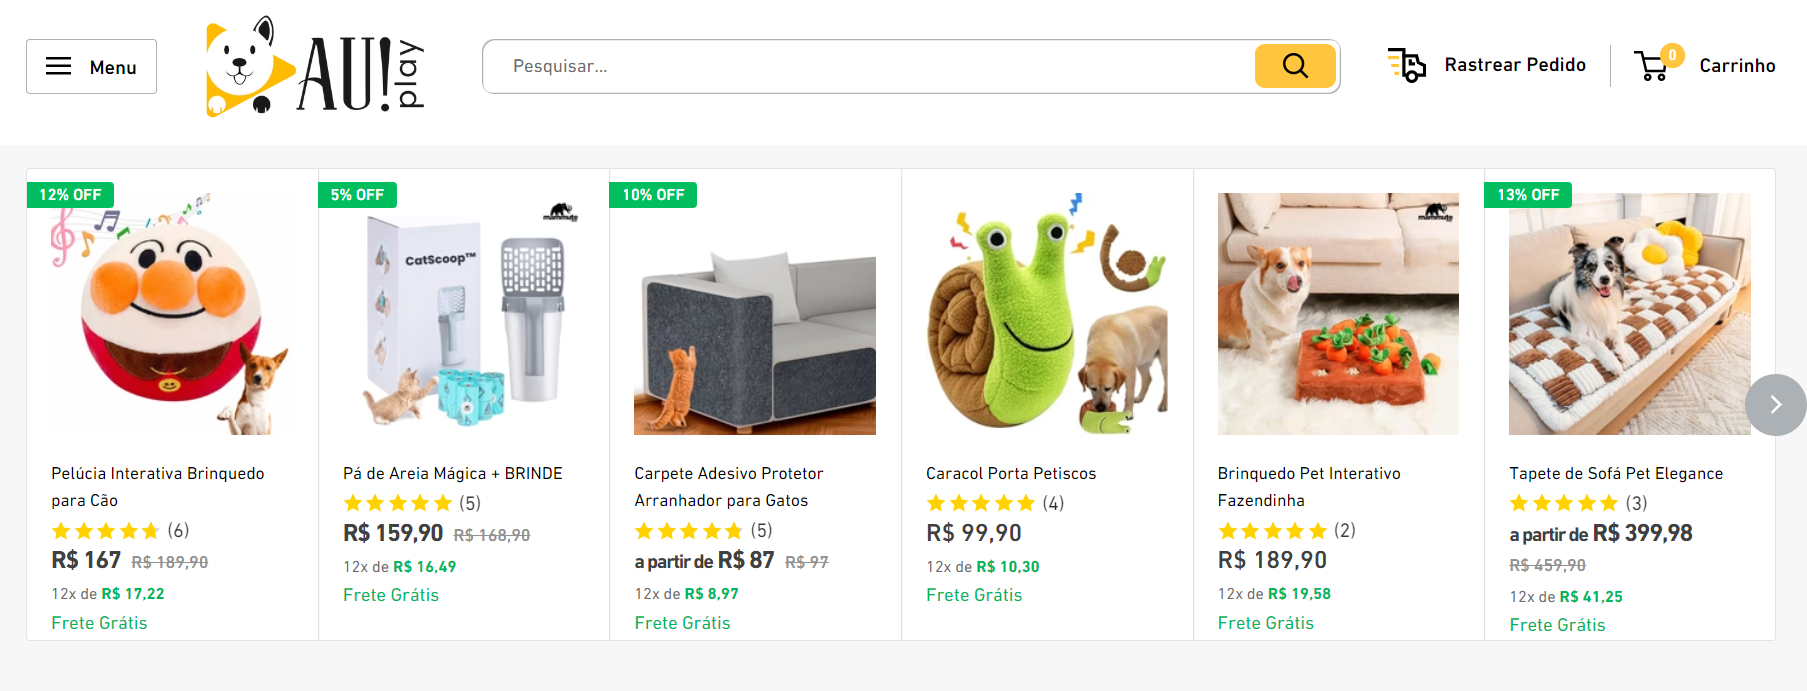Click the AU! Play dog logo
Image resolution: width=1807 pixels, height=691 pixels.
[315, 67]
